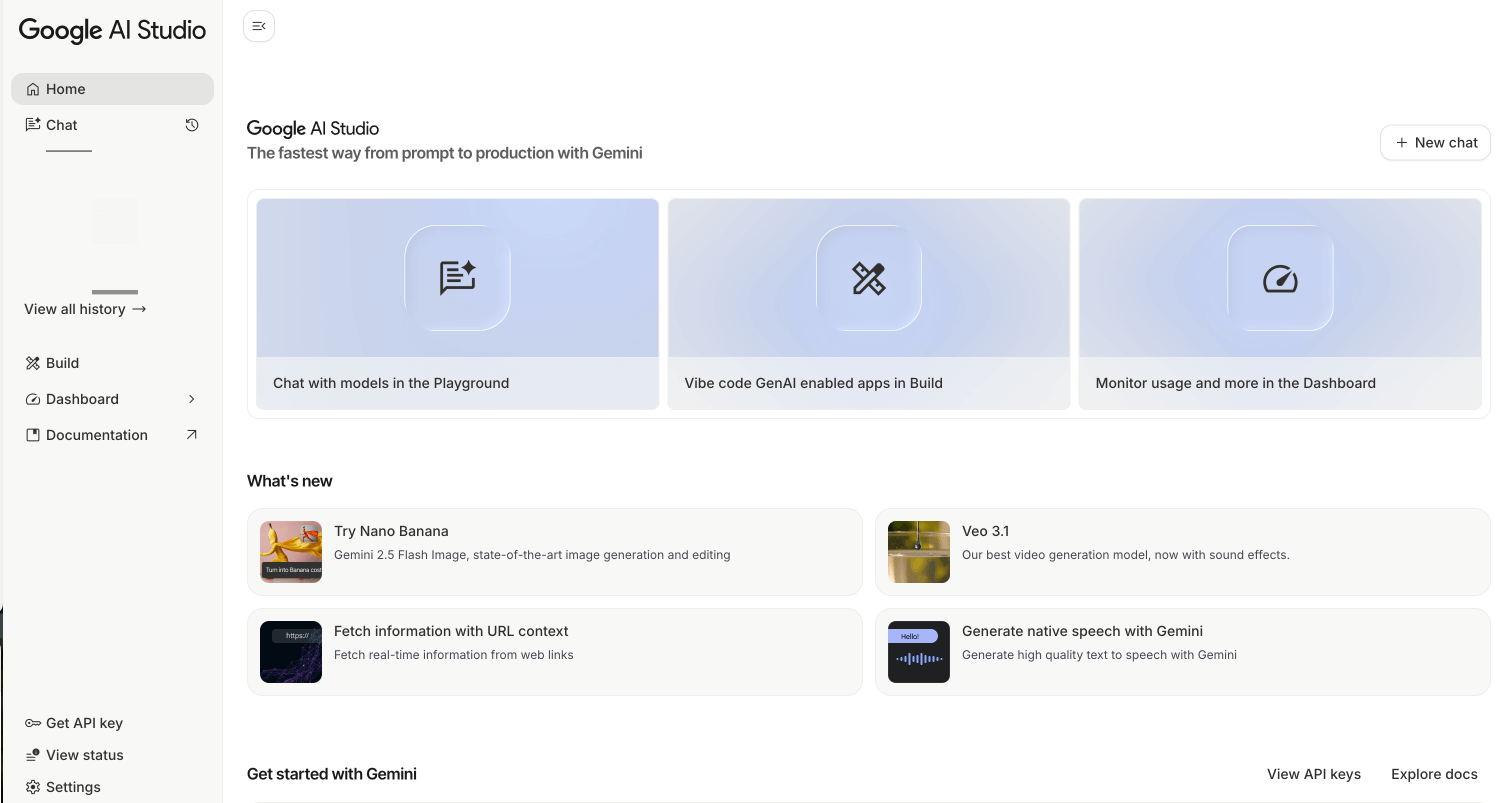The height and width of the screenshot is (803, 1506).
Task: Open Settings gear icon in sidebar
Action: tap(33, 787)
